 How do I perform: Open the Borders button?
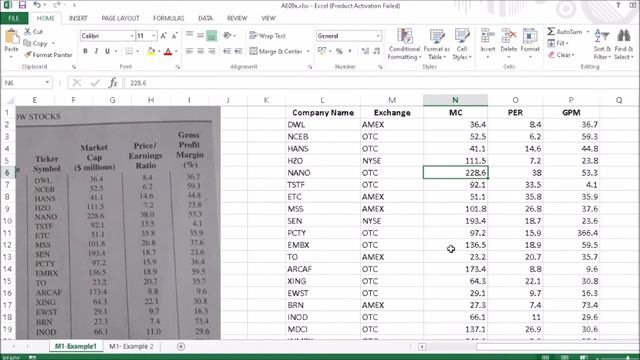[129, 51]
